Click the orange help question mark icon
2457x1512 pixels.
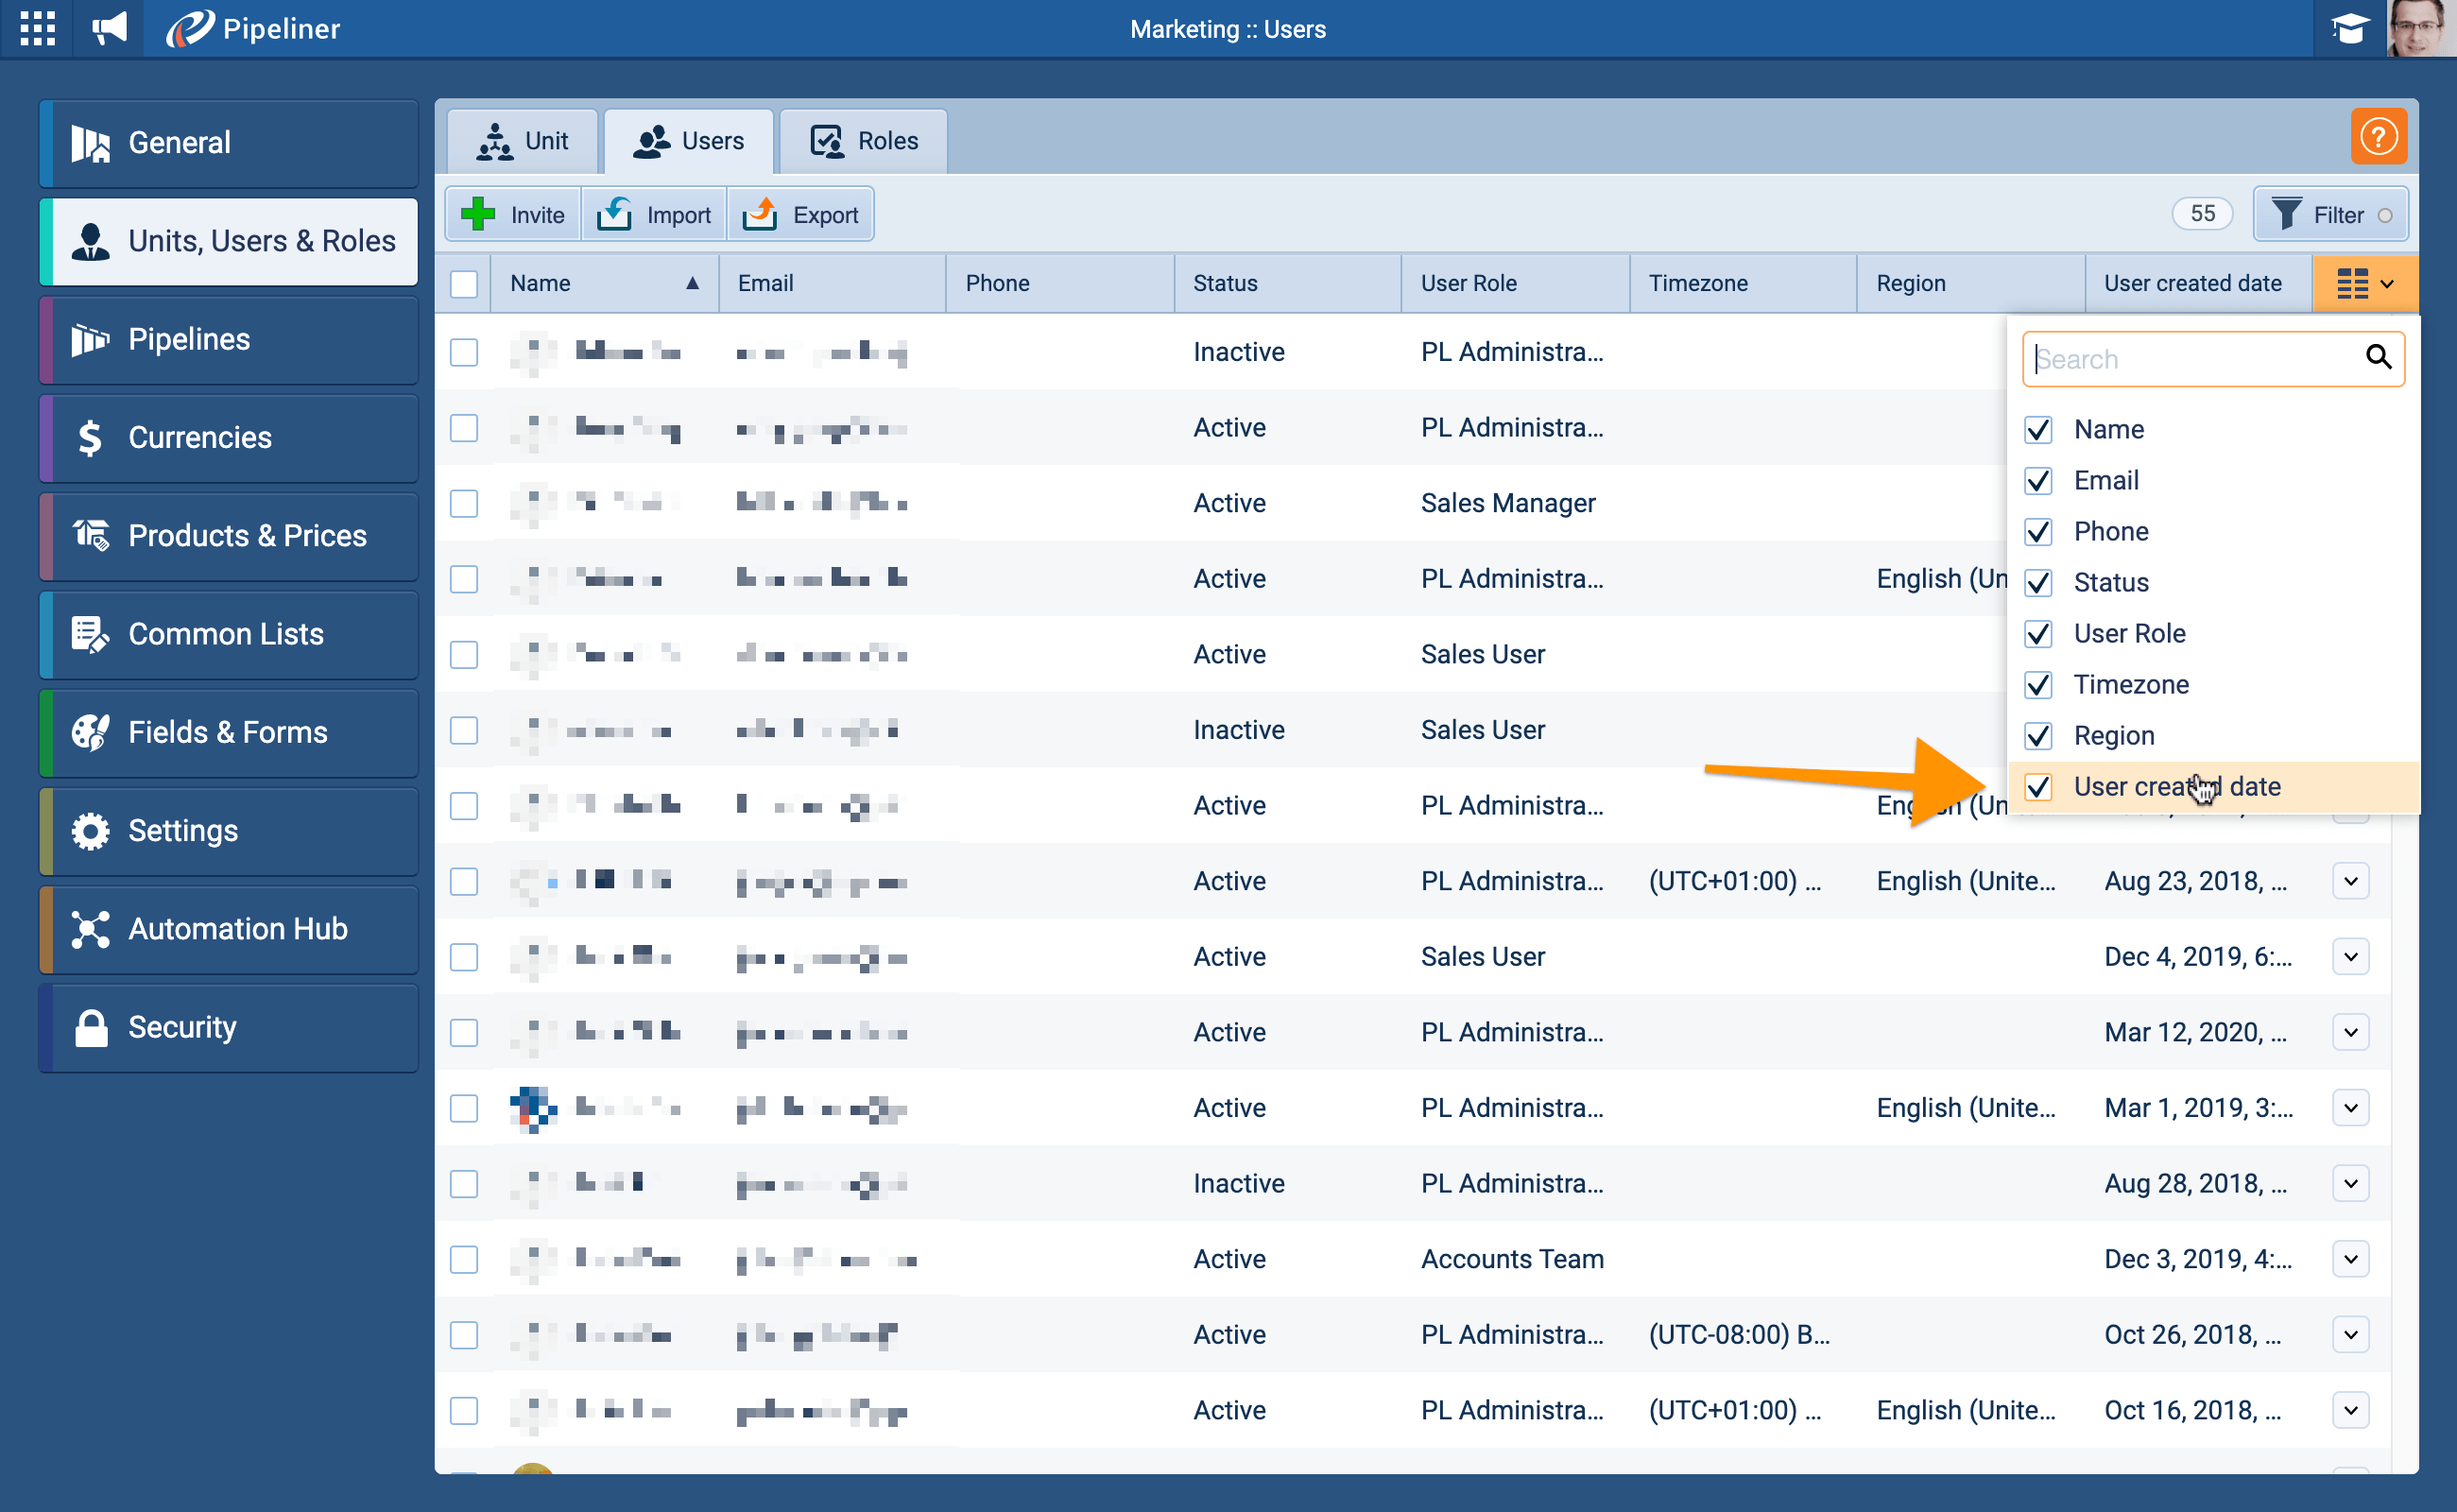tap(2378, 136)
